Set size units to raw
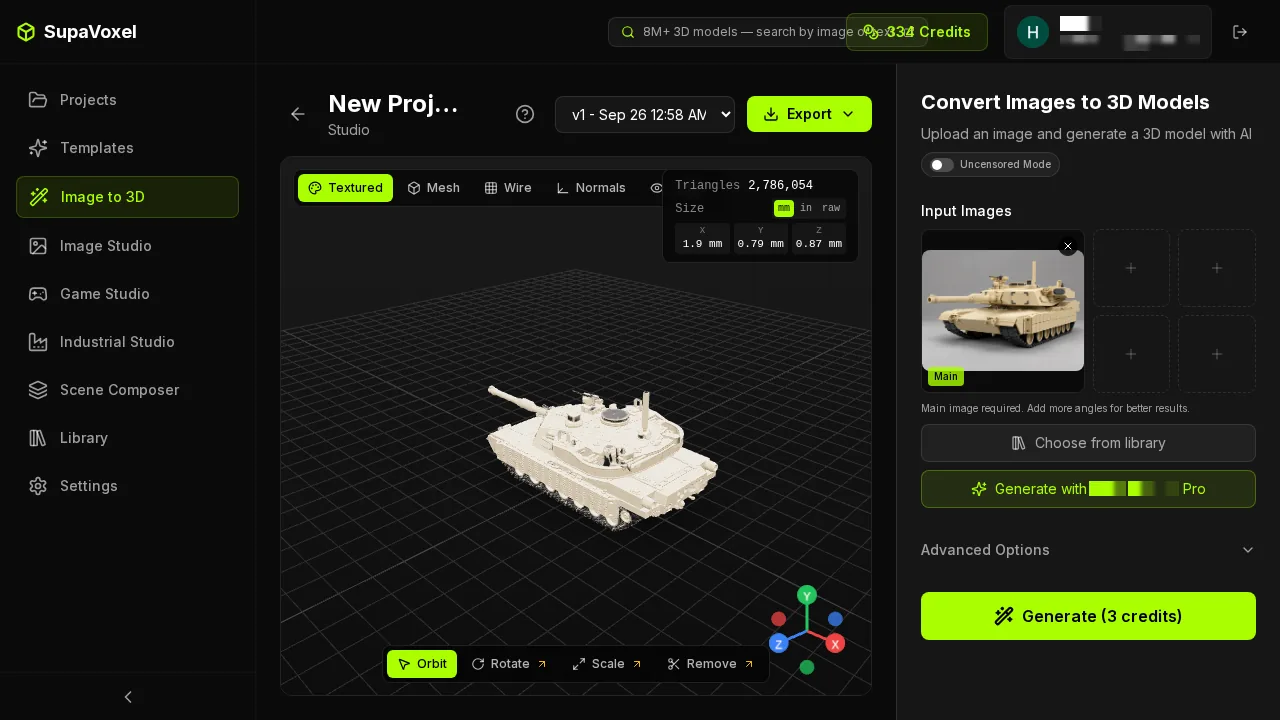Viewport: 1280px width, 720px height. pos(832,208)
